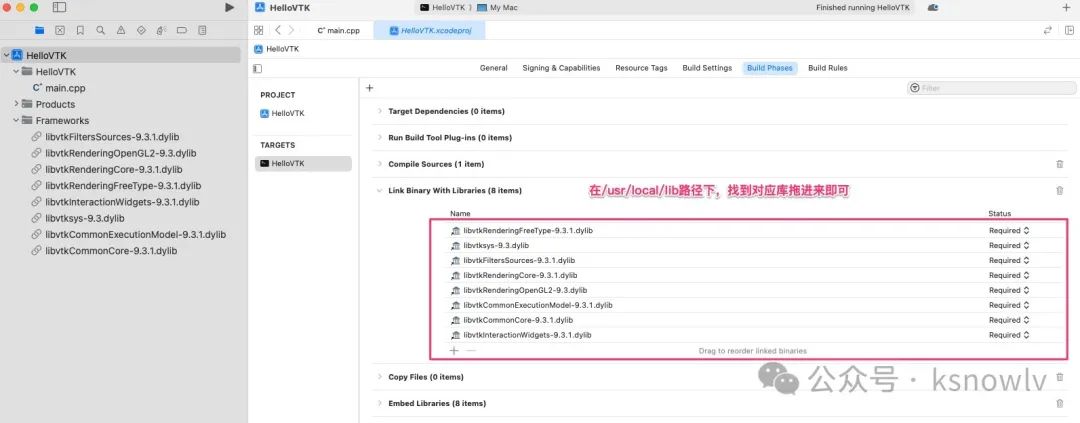The image size is (1080, 423).
Task: Go back in editor history
Action: [x=278, y=30]
